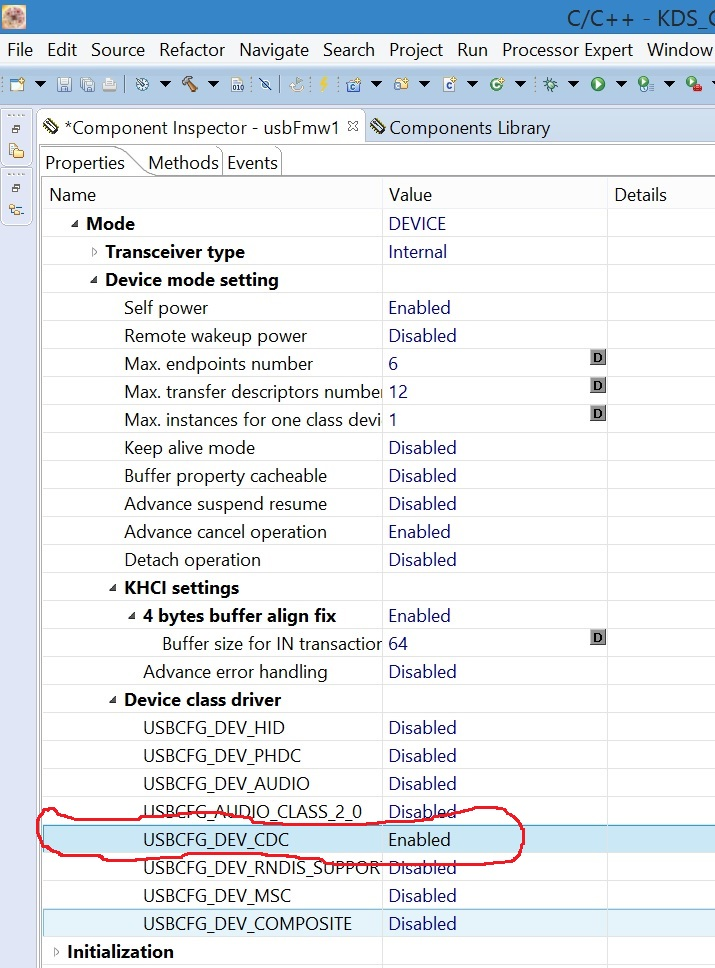Open the Processor Expert menu
The image size is (715, 968).
click(x=567, y=49)
